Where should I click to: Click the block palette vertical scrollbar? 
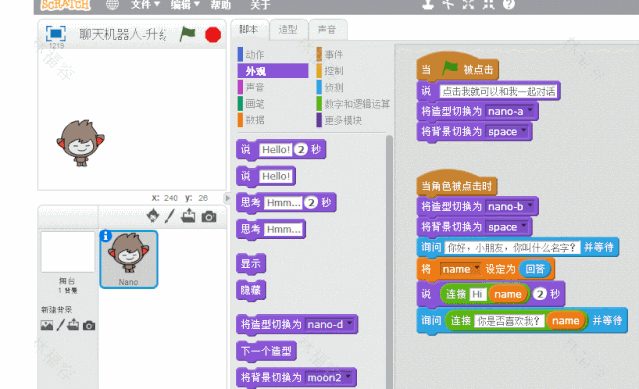click(389, 261)
